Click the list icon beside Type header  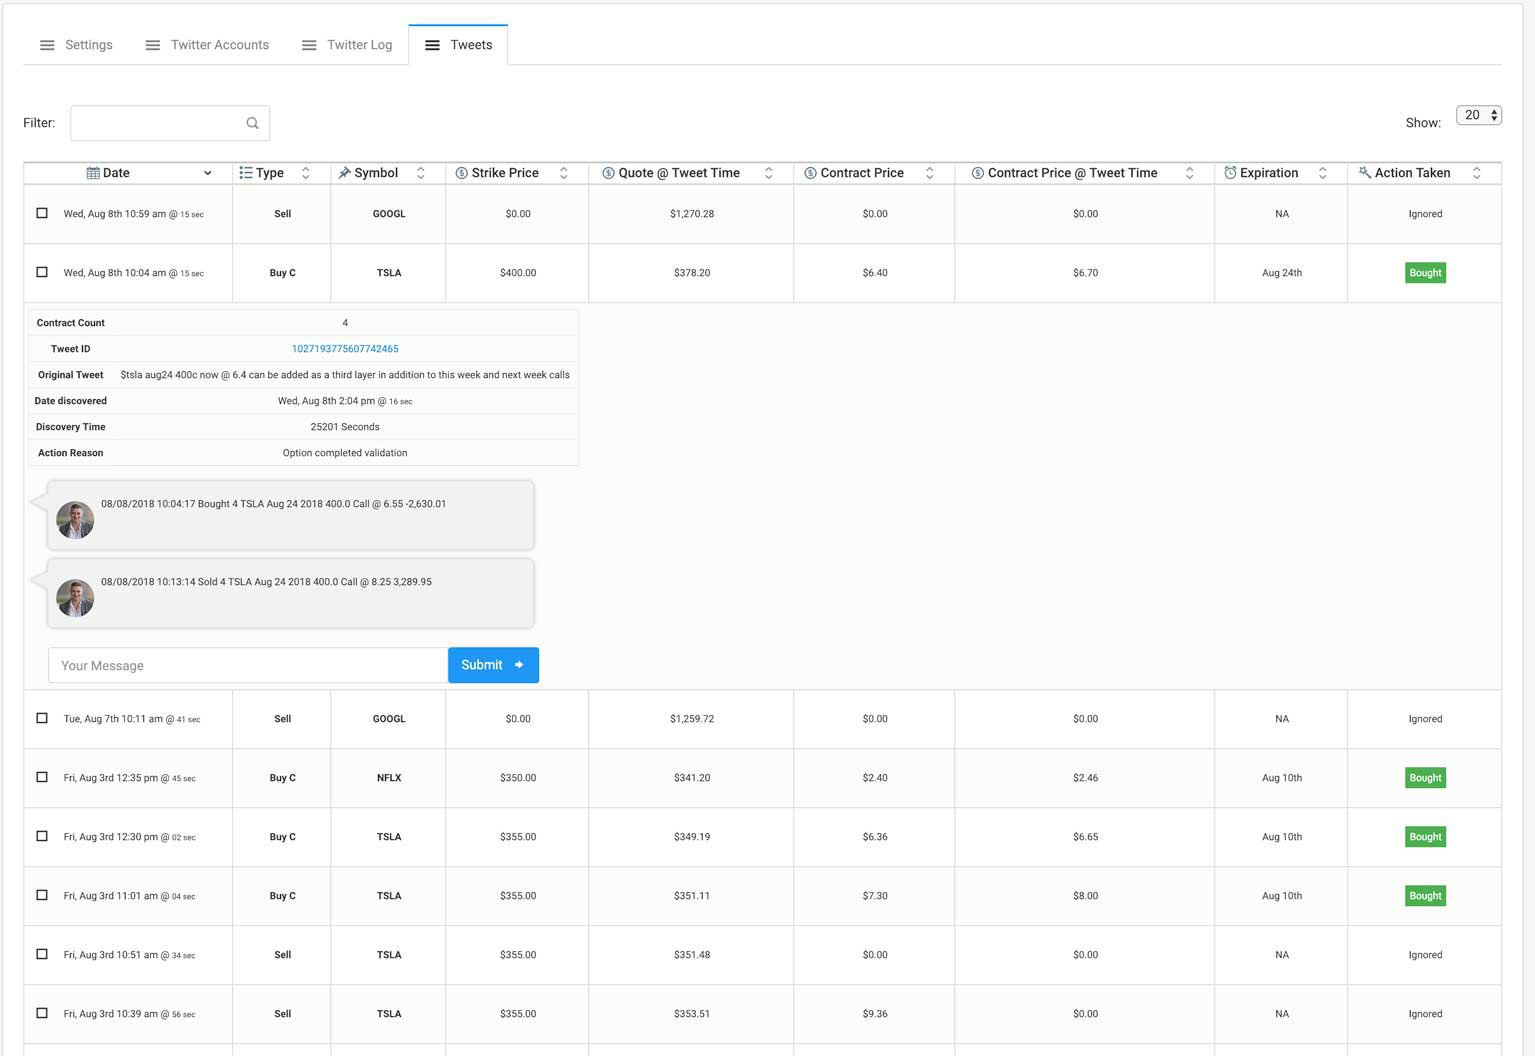tap(246, 173)
